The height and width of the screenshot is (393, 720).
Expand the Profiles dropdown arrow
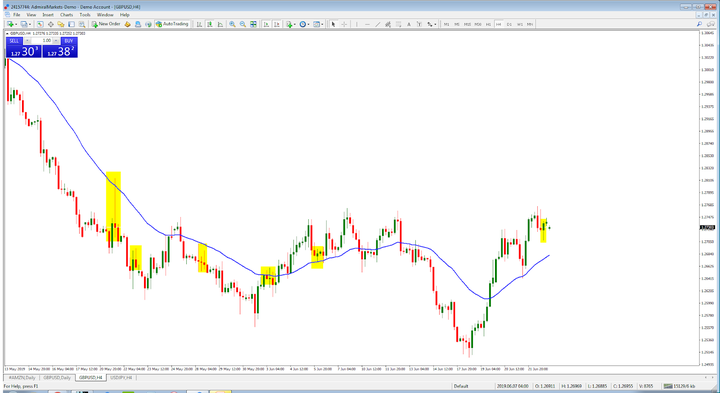(x=30, y=24)
